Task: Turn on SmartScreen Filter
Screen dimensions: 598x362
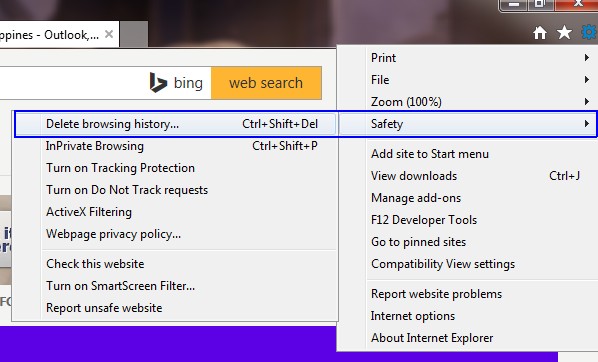Action: (175, 286)
